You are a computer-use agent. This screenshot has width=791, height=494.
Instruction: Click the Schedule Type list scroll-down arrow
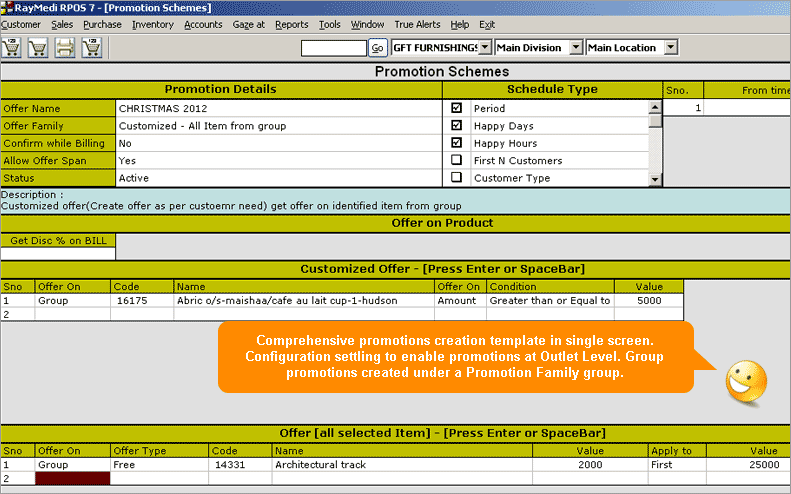pyautogui.click(x=655, y=179)
